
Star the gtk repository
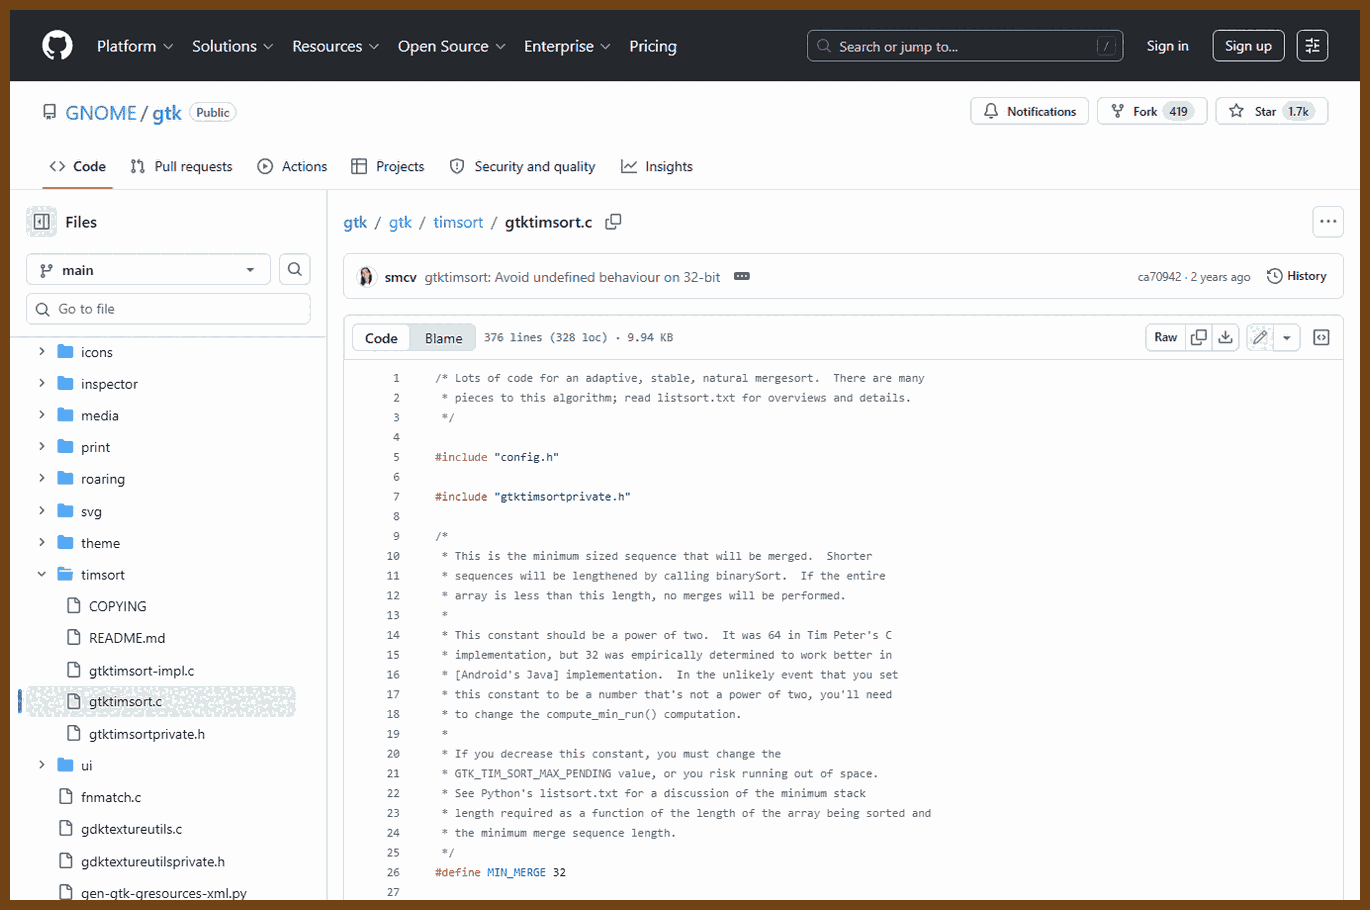point(1271,112)
